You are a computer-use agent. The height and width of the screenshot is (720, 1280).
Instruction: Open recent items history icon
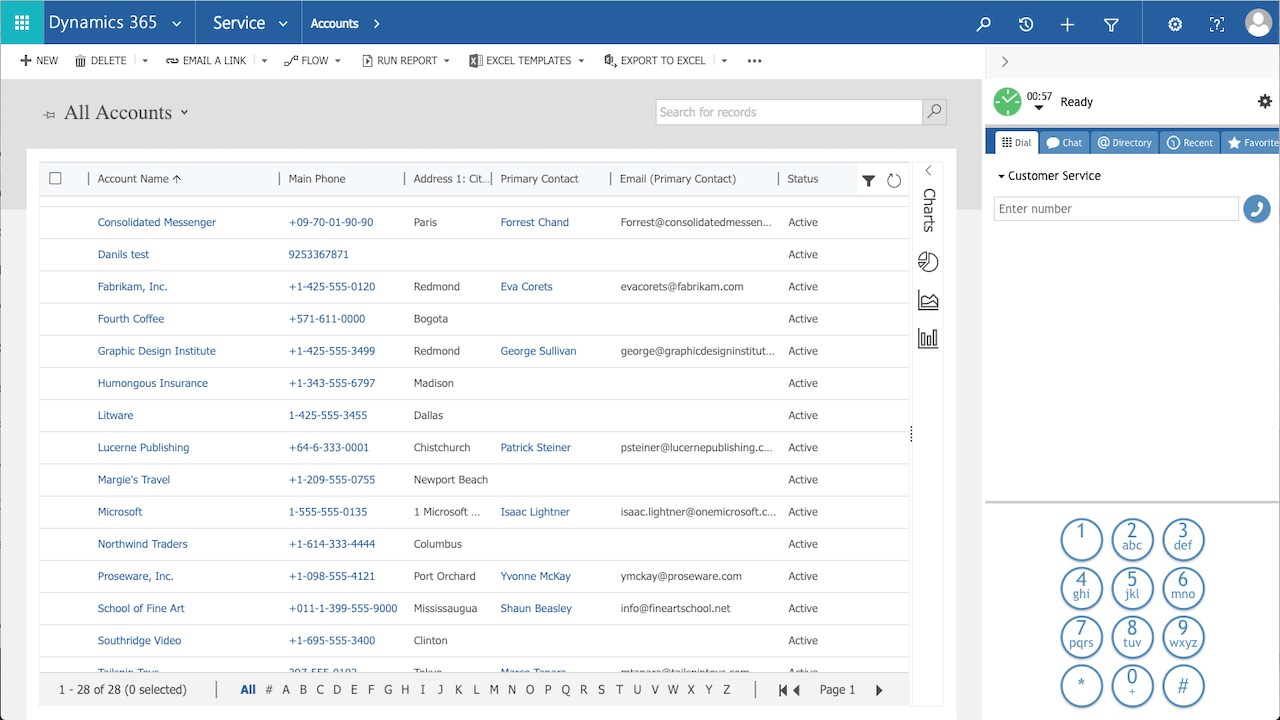[1026, 24]
